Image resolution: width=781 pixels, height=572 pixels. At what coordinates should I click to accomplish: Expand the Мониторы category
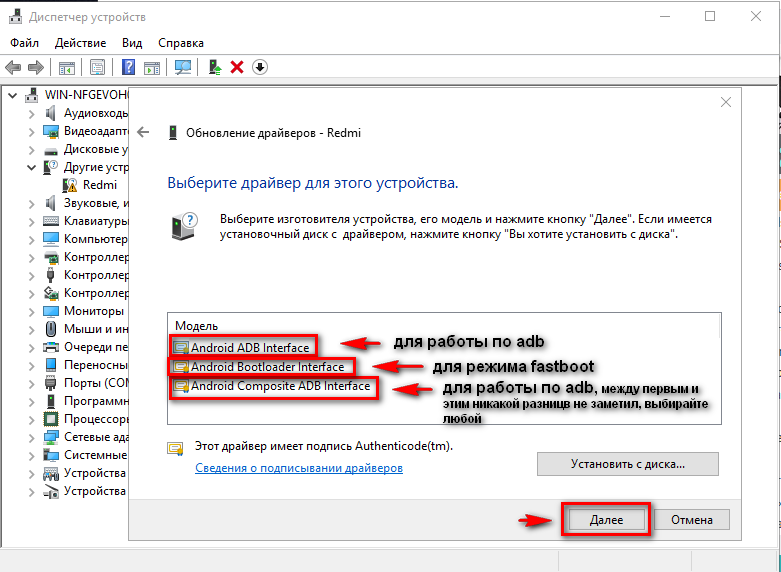(x=31, y=311)
